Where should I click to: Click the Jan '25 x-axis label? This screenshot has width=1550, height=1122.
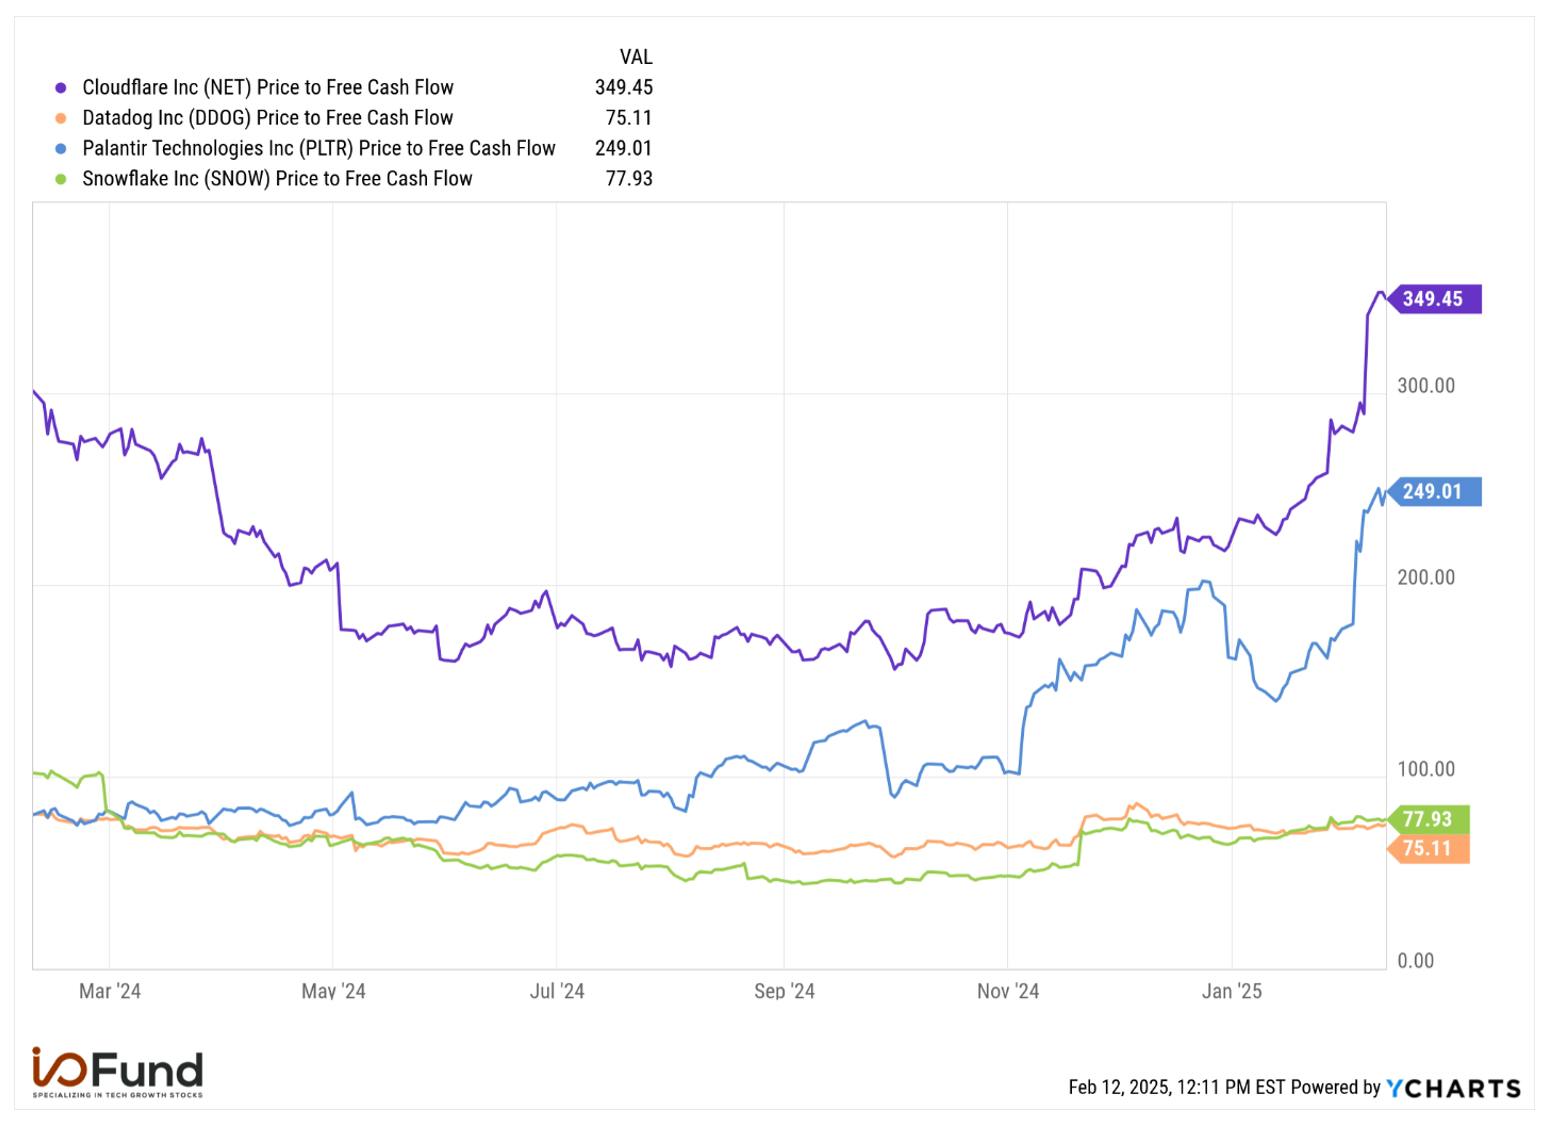coord(1232,991)
